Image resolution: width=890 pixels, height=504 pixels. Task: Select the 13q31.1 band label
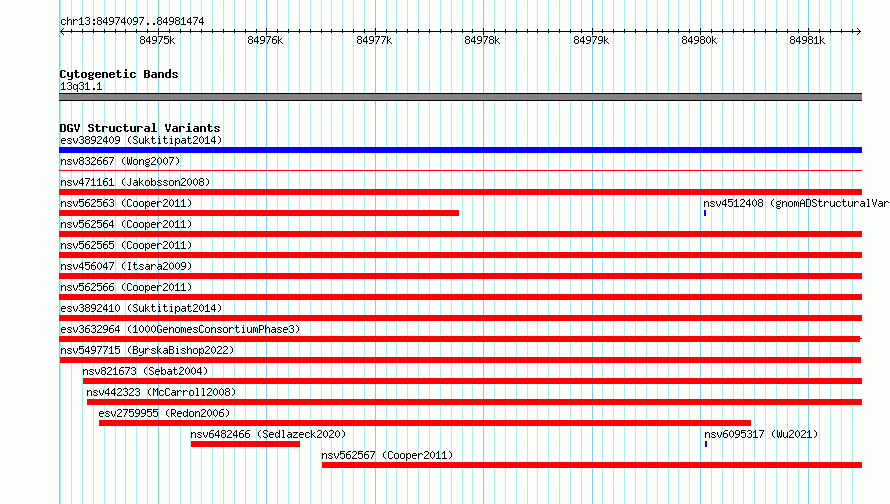click(81, 86)
